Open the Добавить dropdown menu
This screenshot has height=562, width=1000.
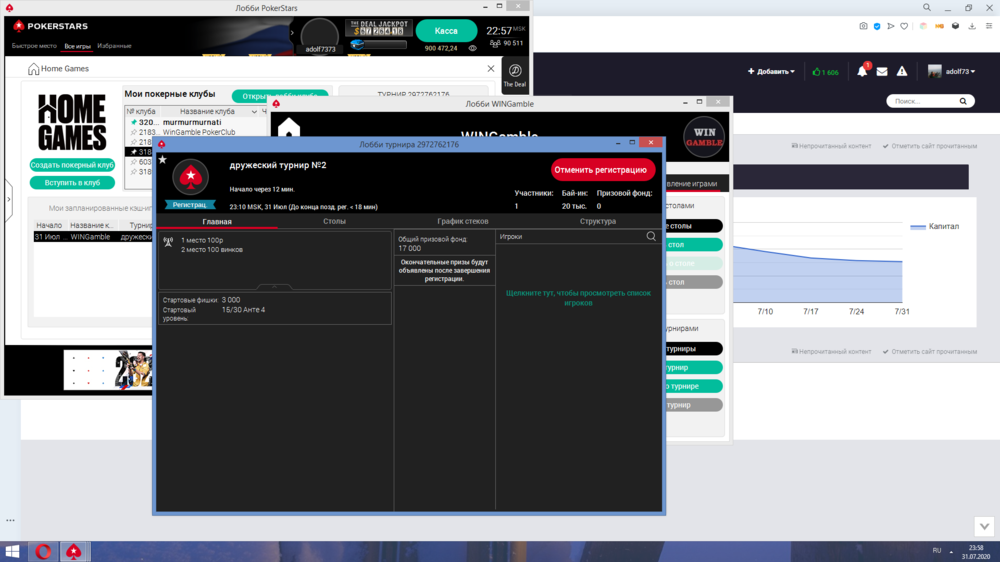point(771,72)
